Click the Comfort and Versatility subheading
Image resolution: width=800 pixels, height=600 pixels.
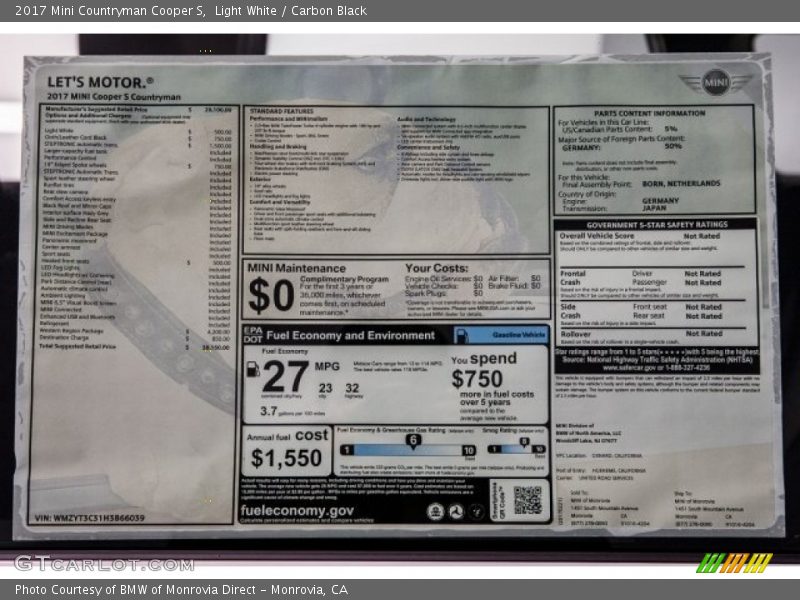point(280,202)
